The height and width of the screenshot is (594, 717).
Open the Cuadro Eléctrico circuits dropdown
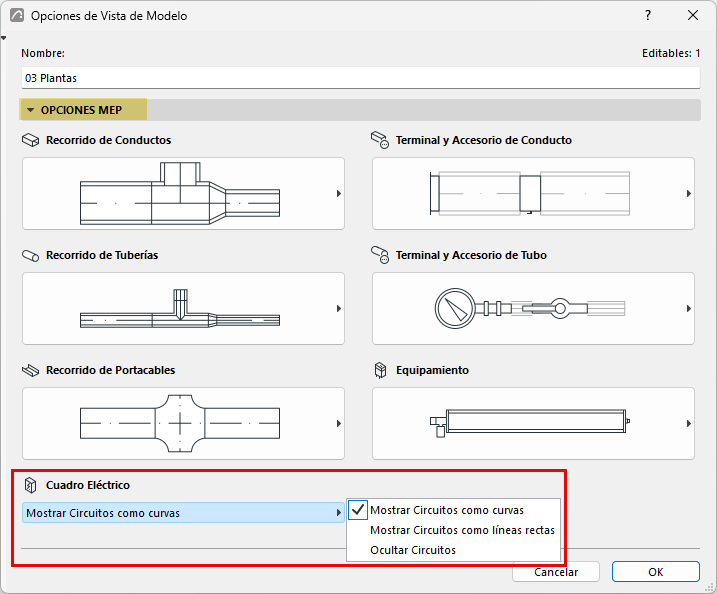pyautogui.click(x=183, y=513)
